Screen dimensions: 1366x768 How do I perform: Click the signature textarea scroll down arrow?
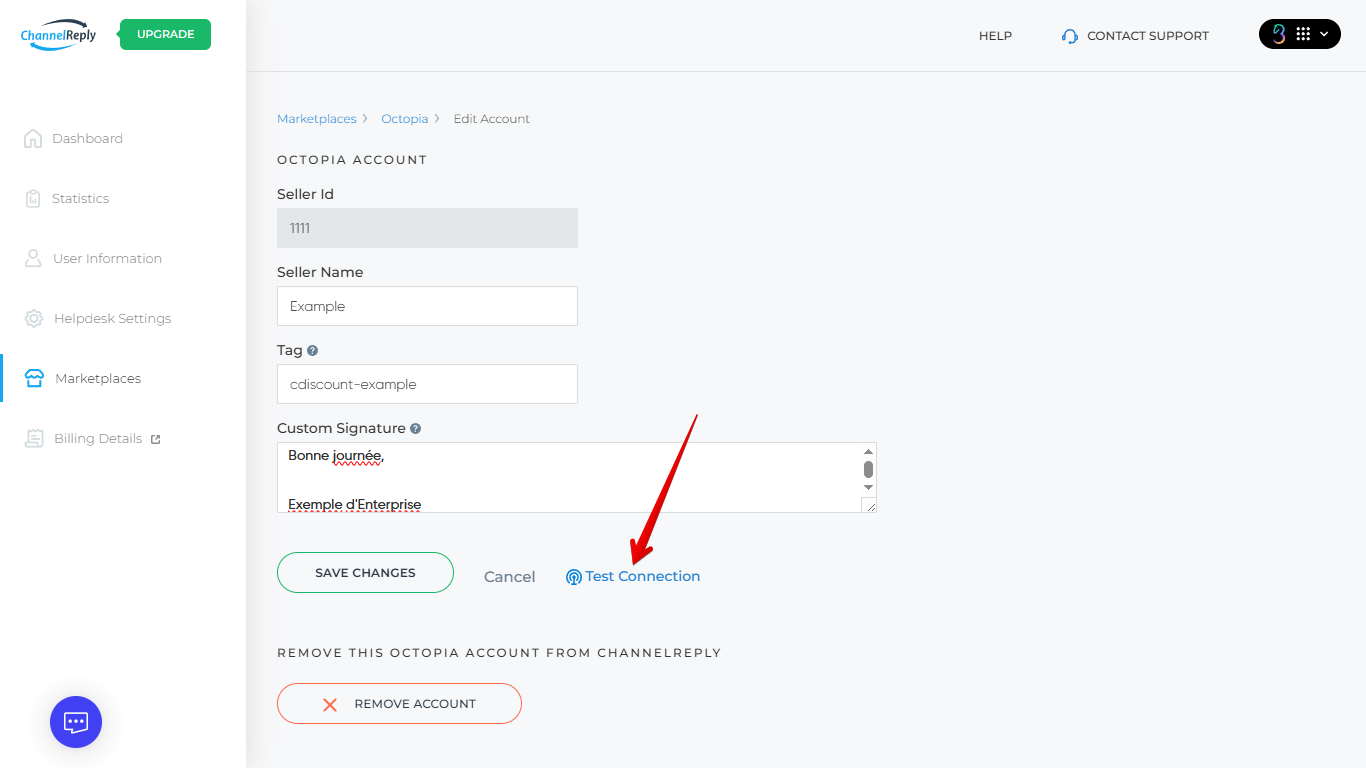point(869,487)
